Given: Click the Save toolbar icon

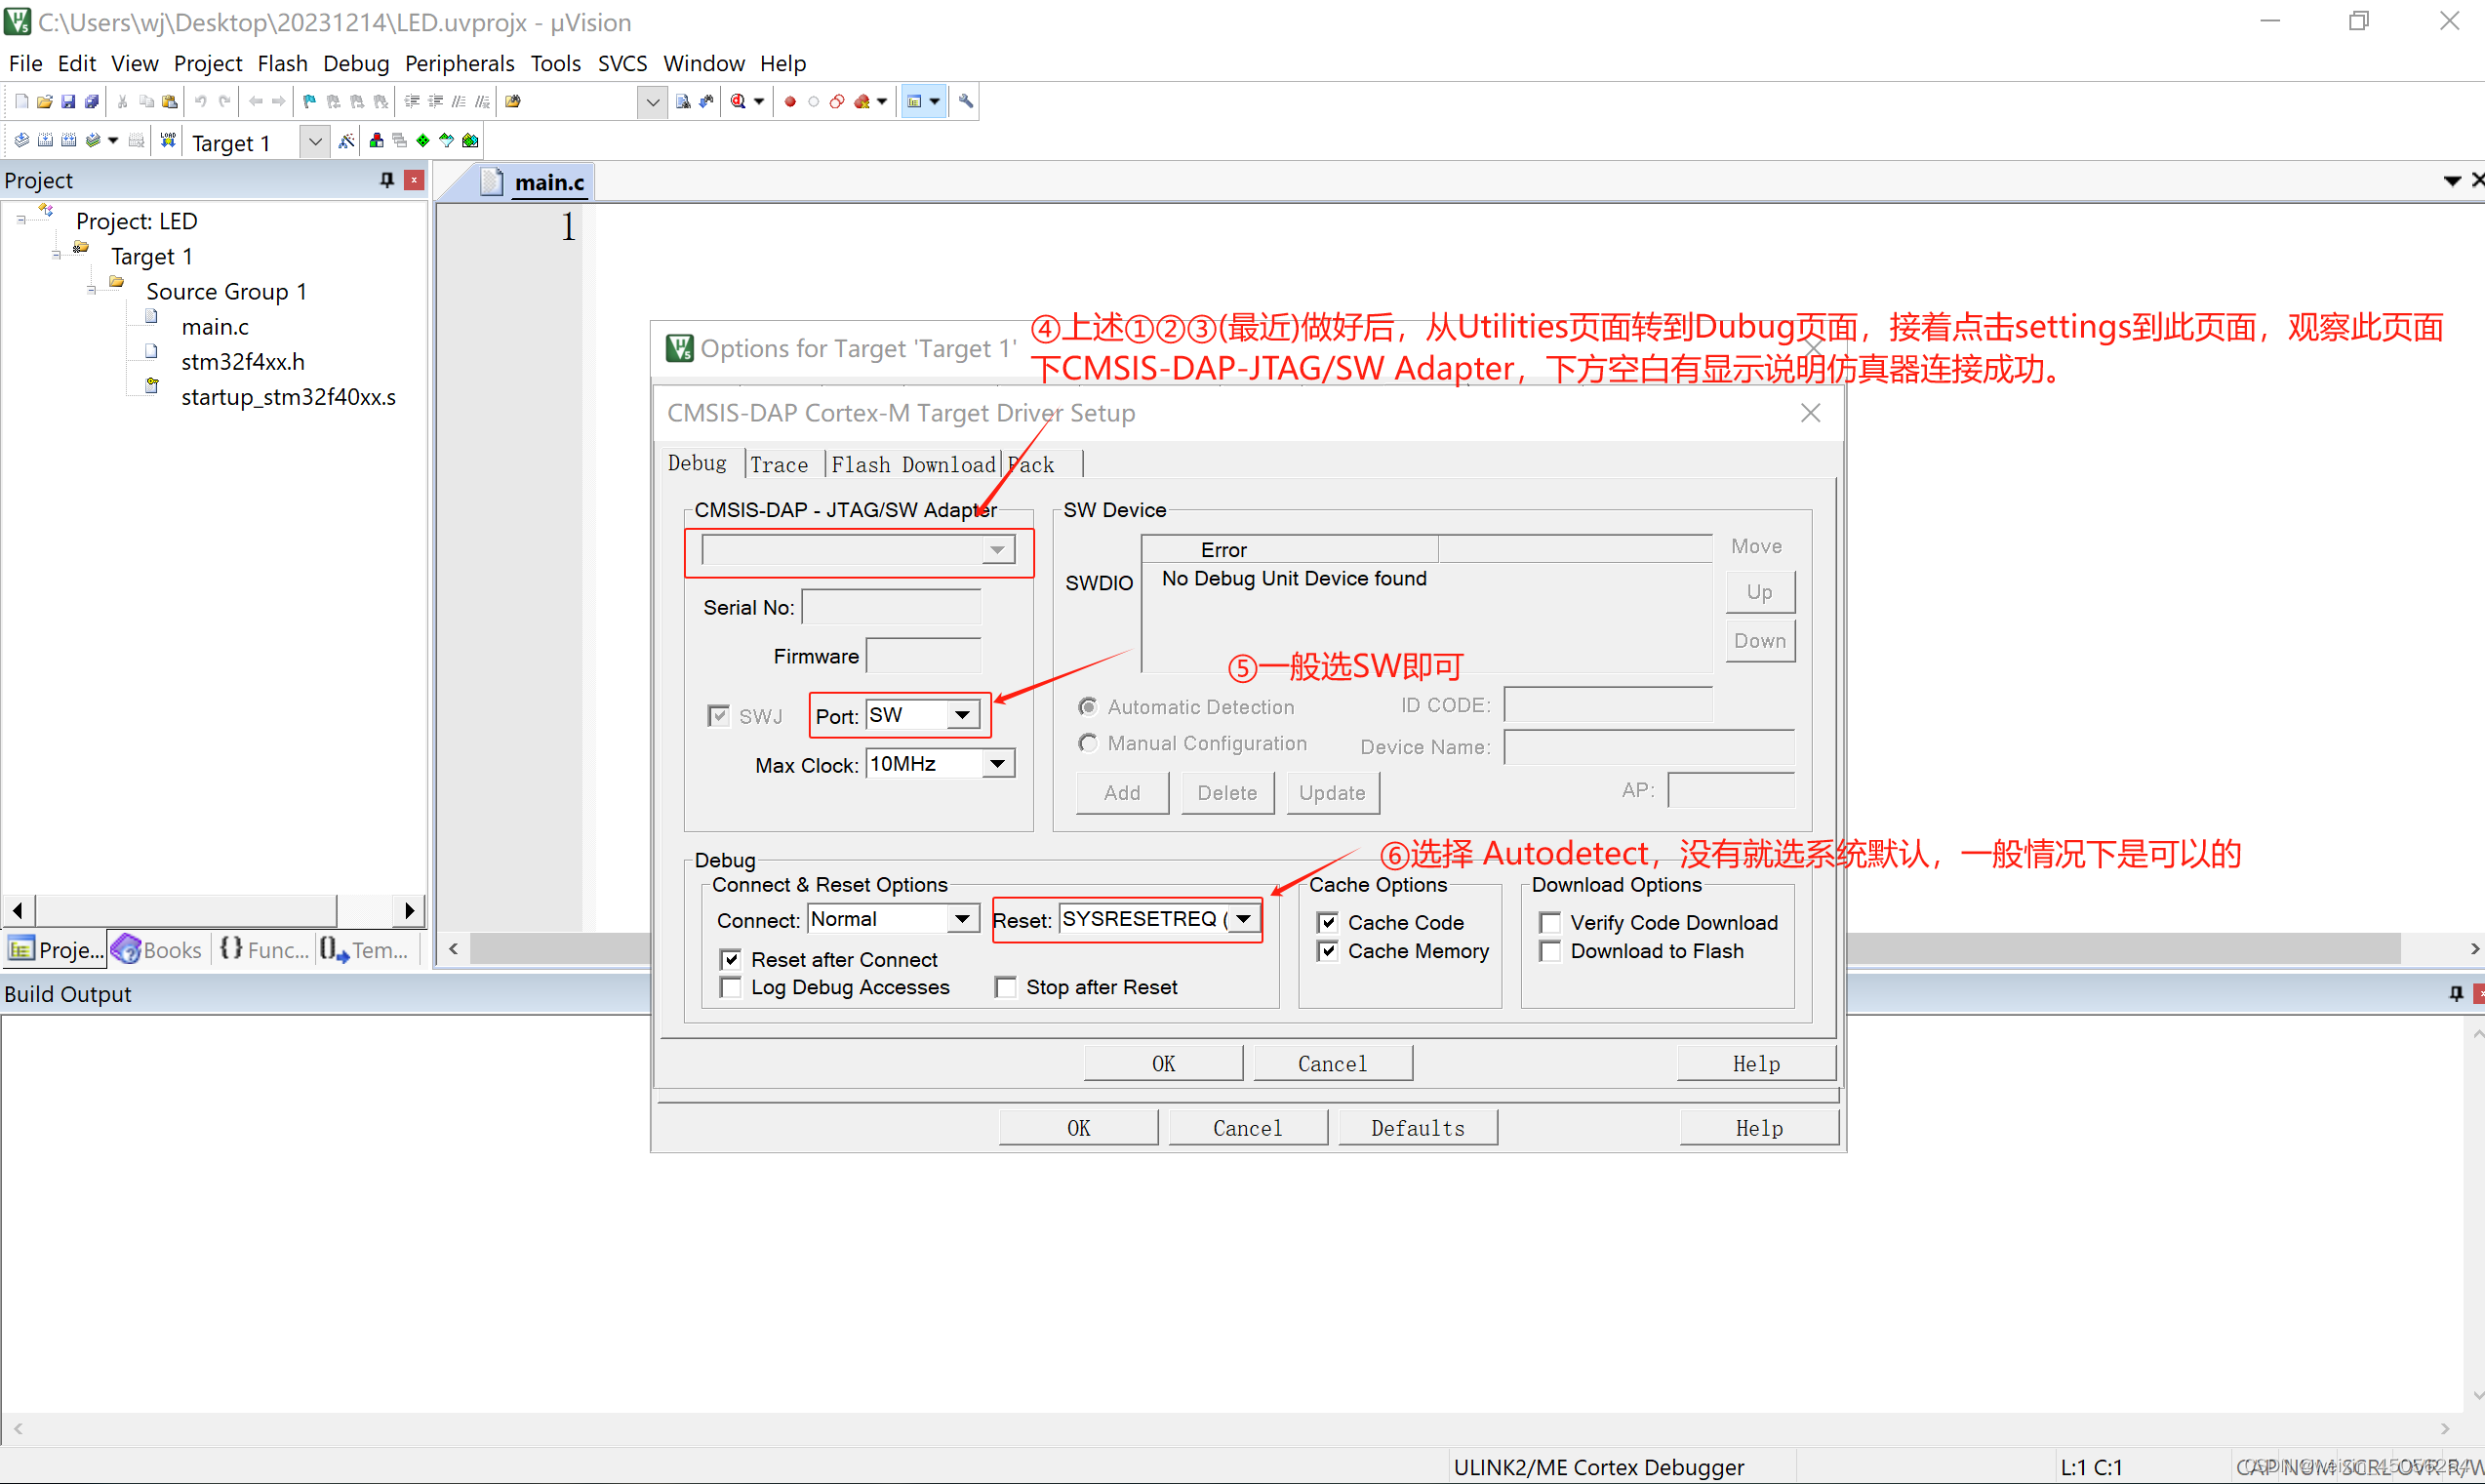Looking at the screenshot, I should tap(68, 101).
